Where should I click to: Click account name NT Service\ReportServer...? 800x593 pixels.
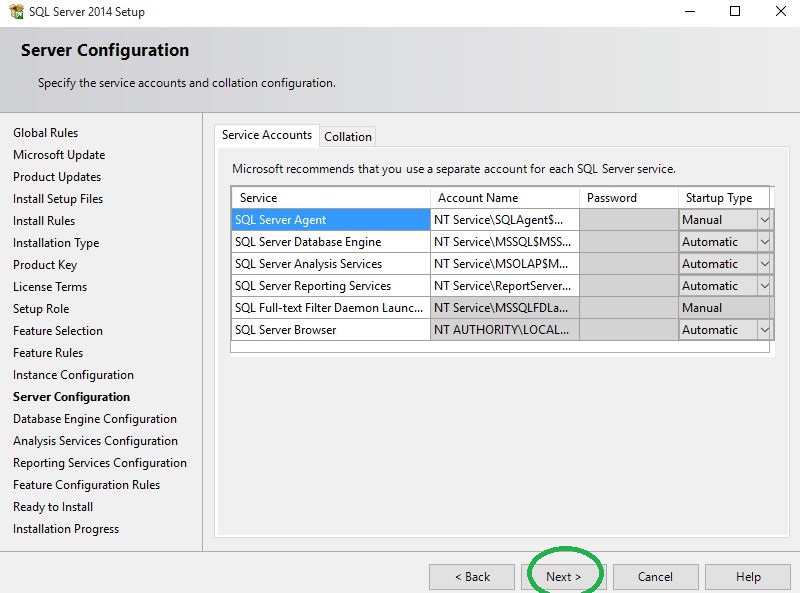505,286
